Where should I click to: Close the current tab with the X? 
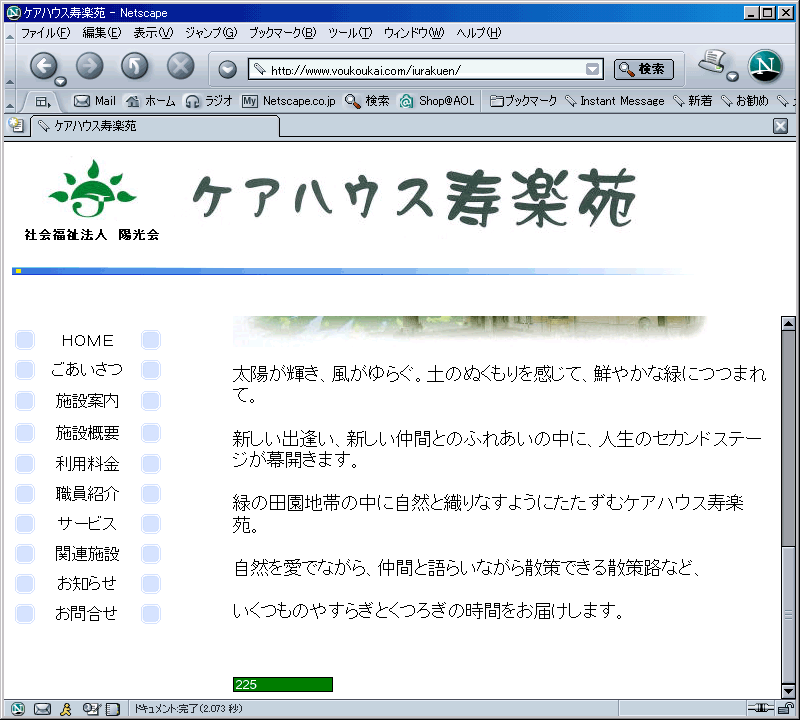780,126
